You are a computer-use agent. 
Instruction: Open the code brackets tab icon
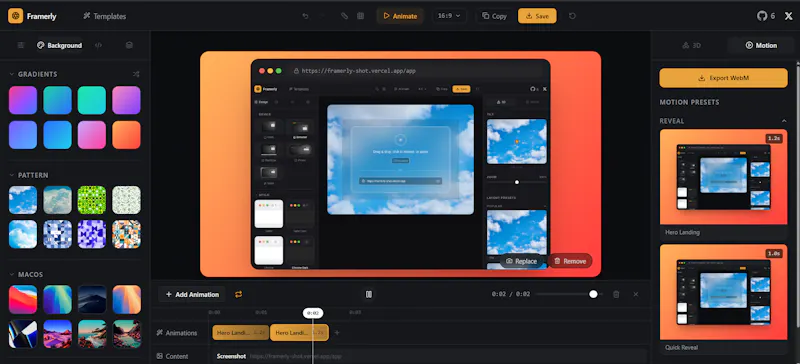pos(98,45)
